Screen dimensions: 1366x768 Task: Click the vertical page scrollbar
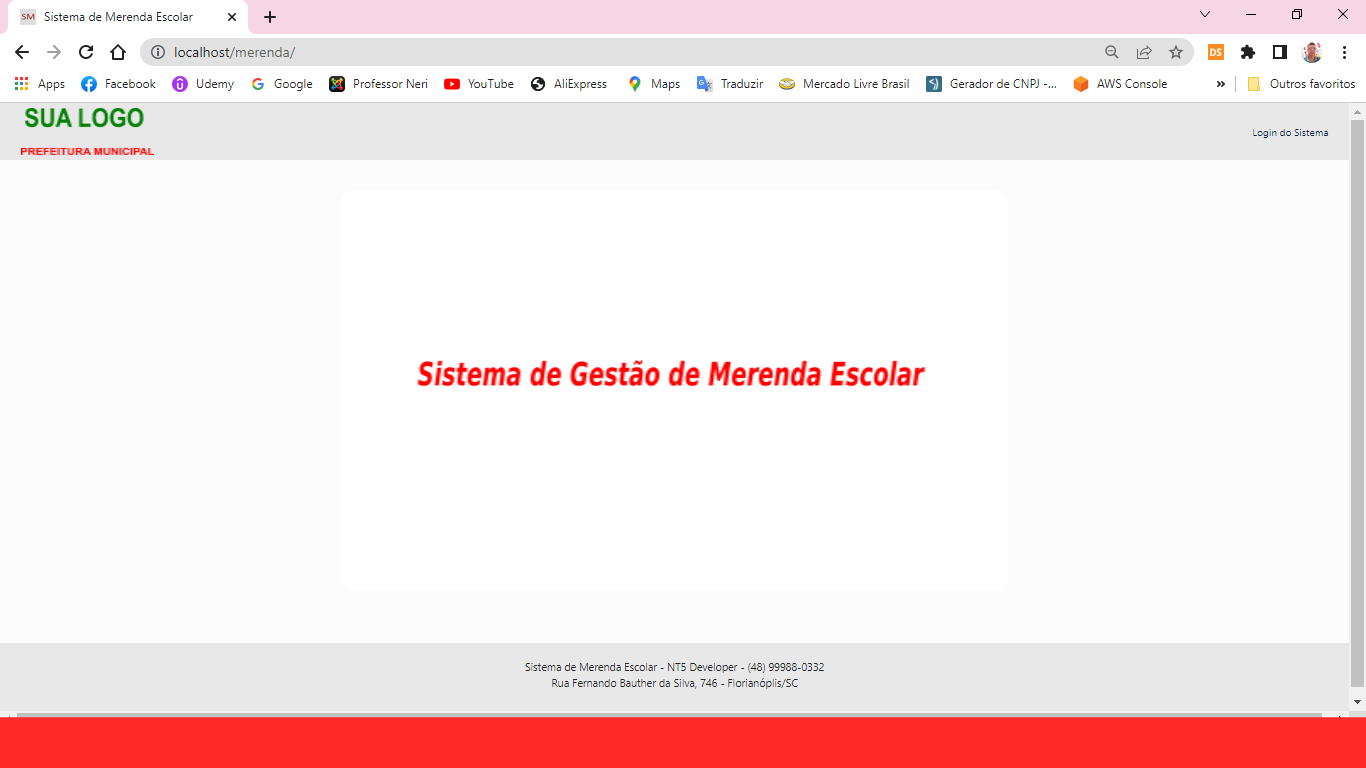tap(1357, 400)
